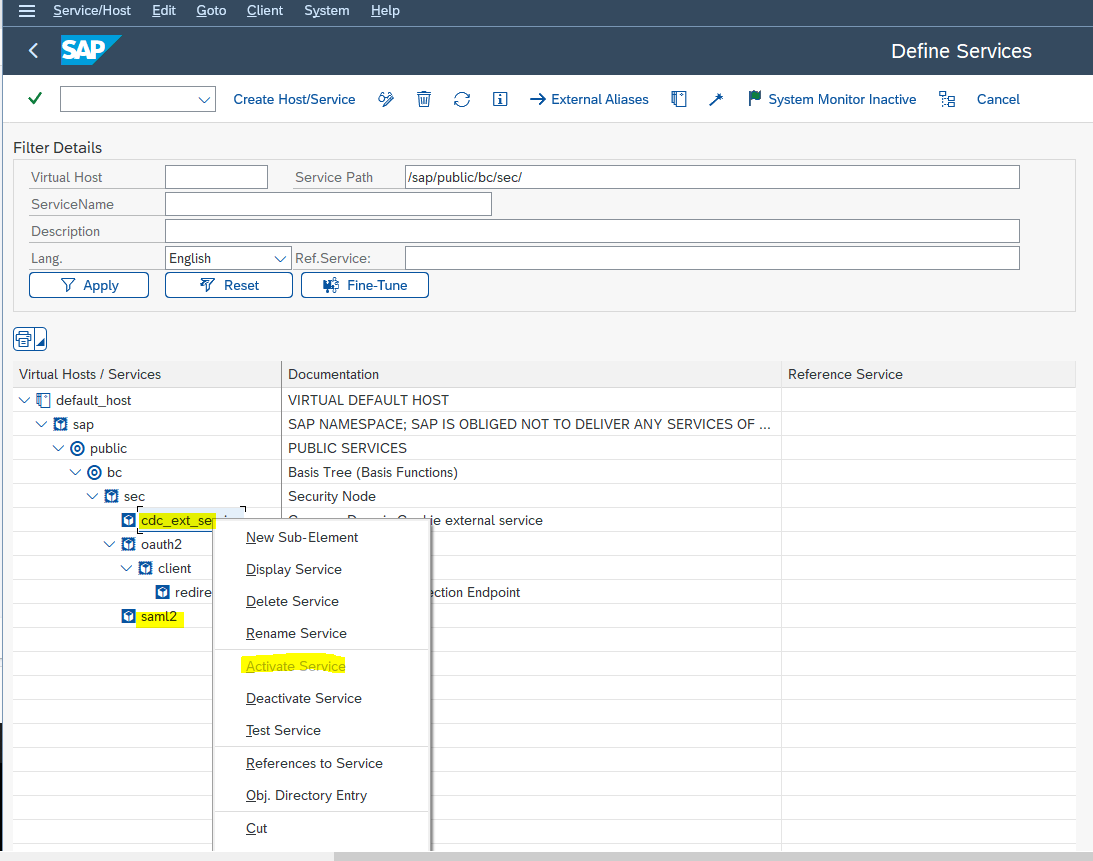Select the saml2 tree item
The width and height of the screenshot is (1093, 861).
[x=159, y=616]
